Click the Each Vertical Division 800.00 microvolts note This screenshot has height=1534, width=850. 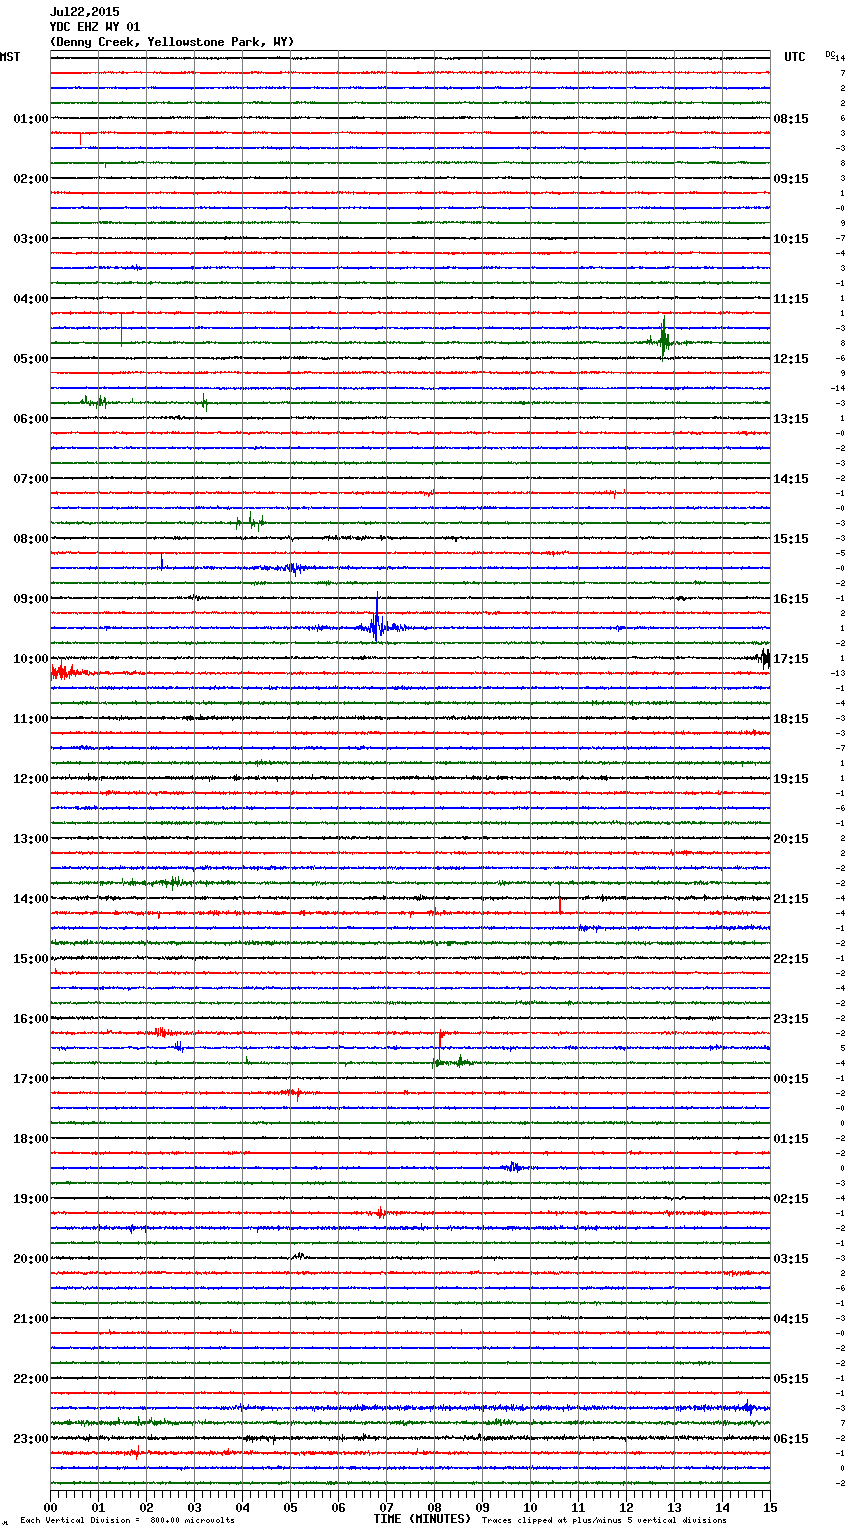coord(127,1520)
